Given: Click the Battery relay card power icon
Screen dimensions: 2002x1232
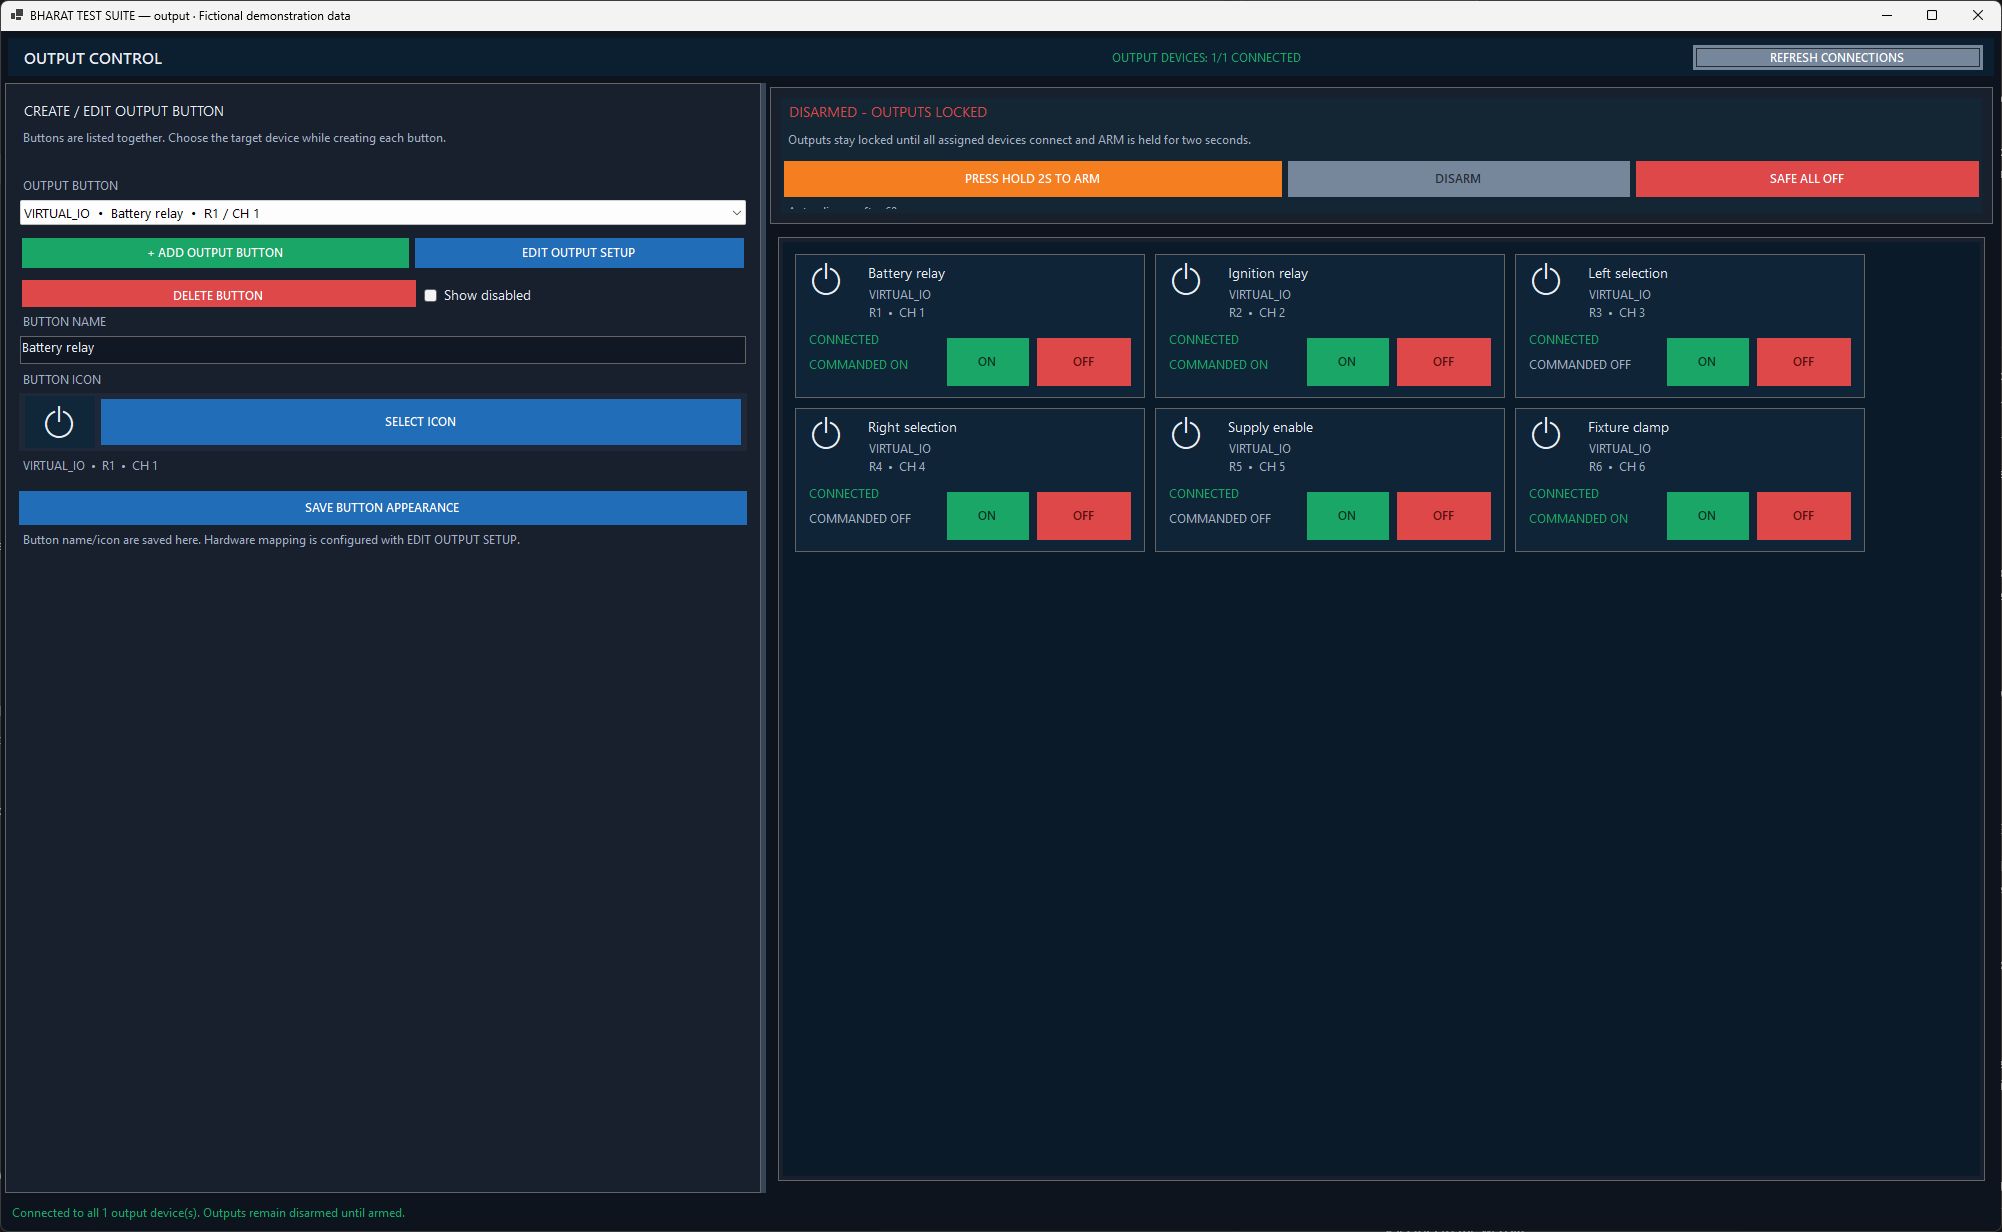Looking at the screenshot, I should tap(826, 279).
